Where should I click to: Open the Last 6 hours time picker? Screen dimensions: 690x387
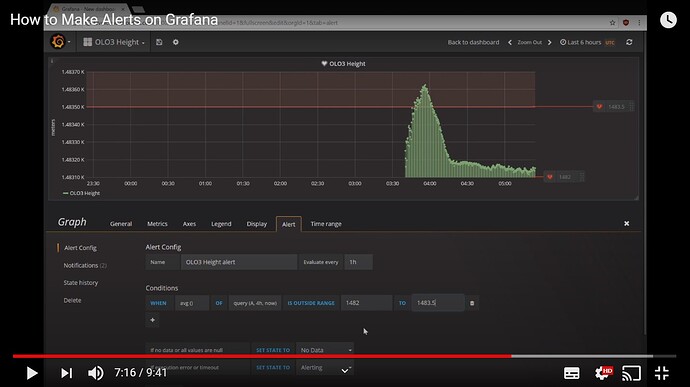[587, 42]
